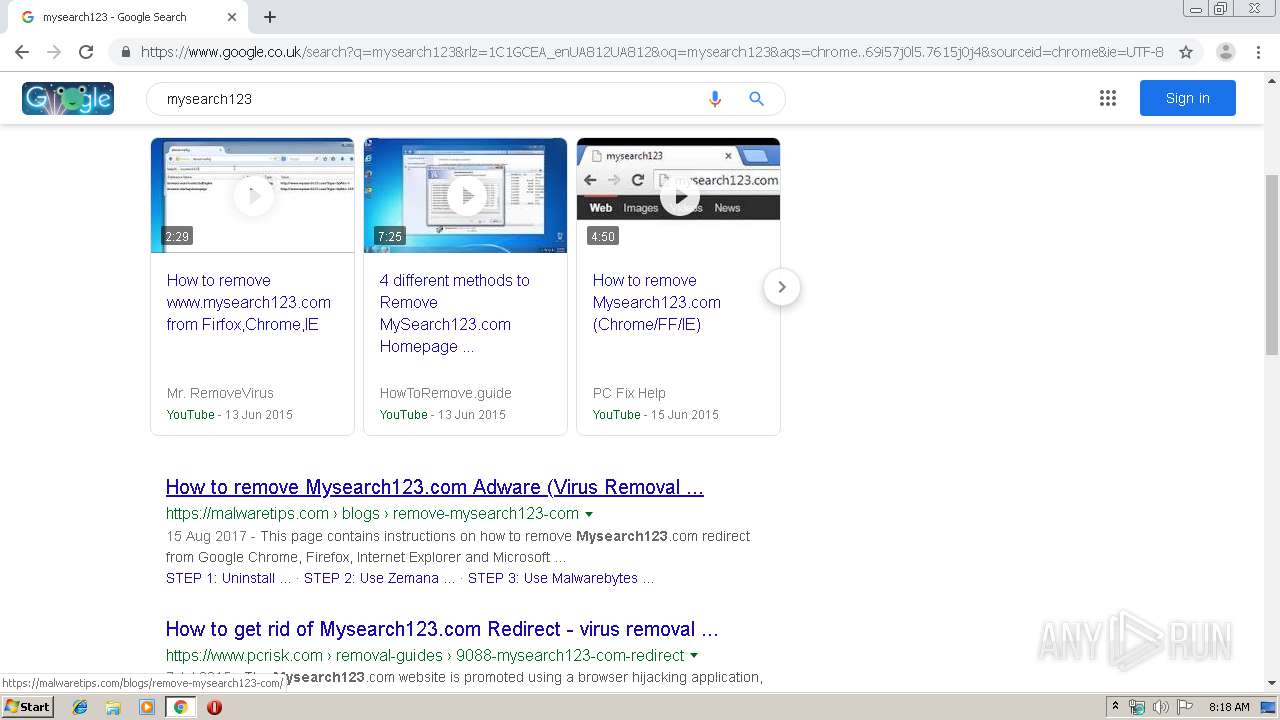Show next videos with carousel arrow
This screenshot has width=1280, height=720.
[781, 287]
